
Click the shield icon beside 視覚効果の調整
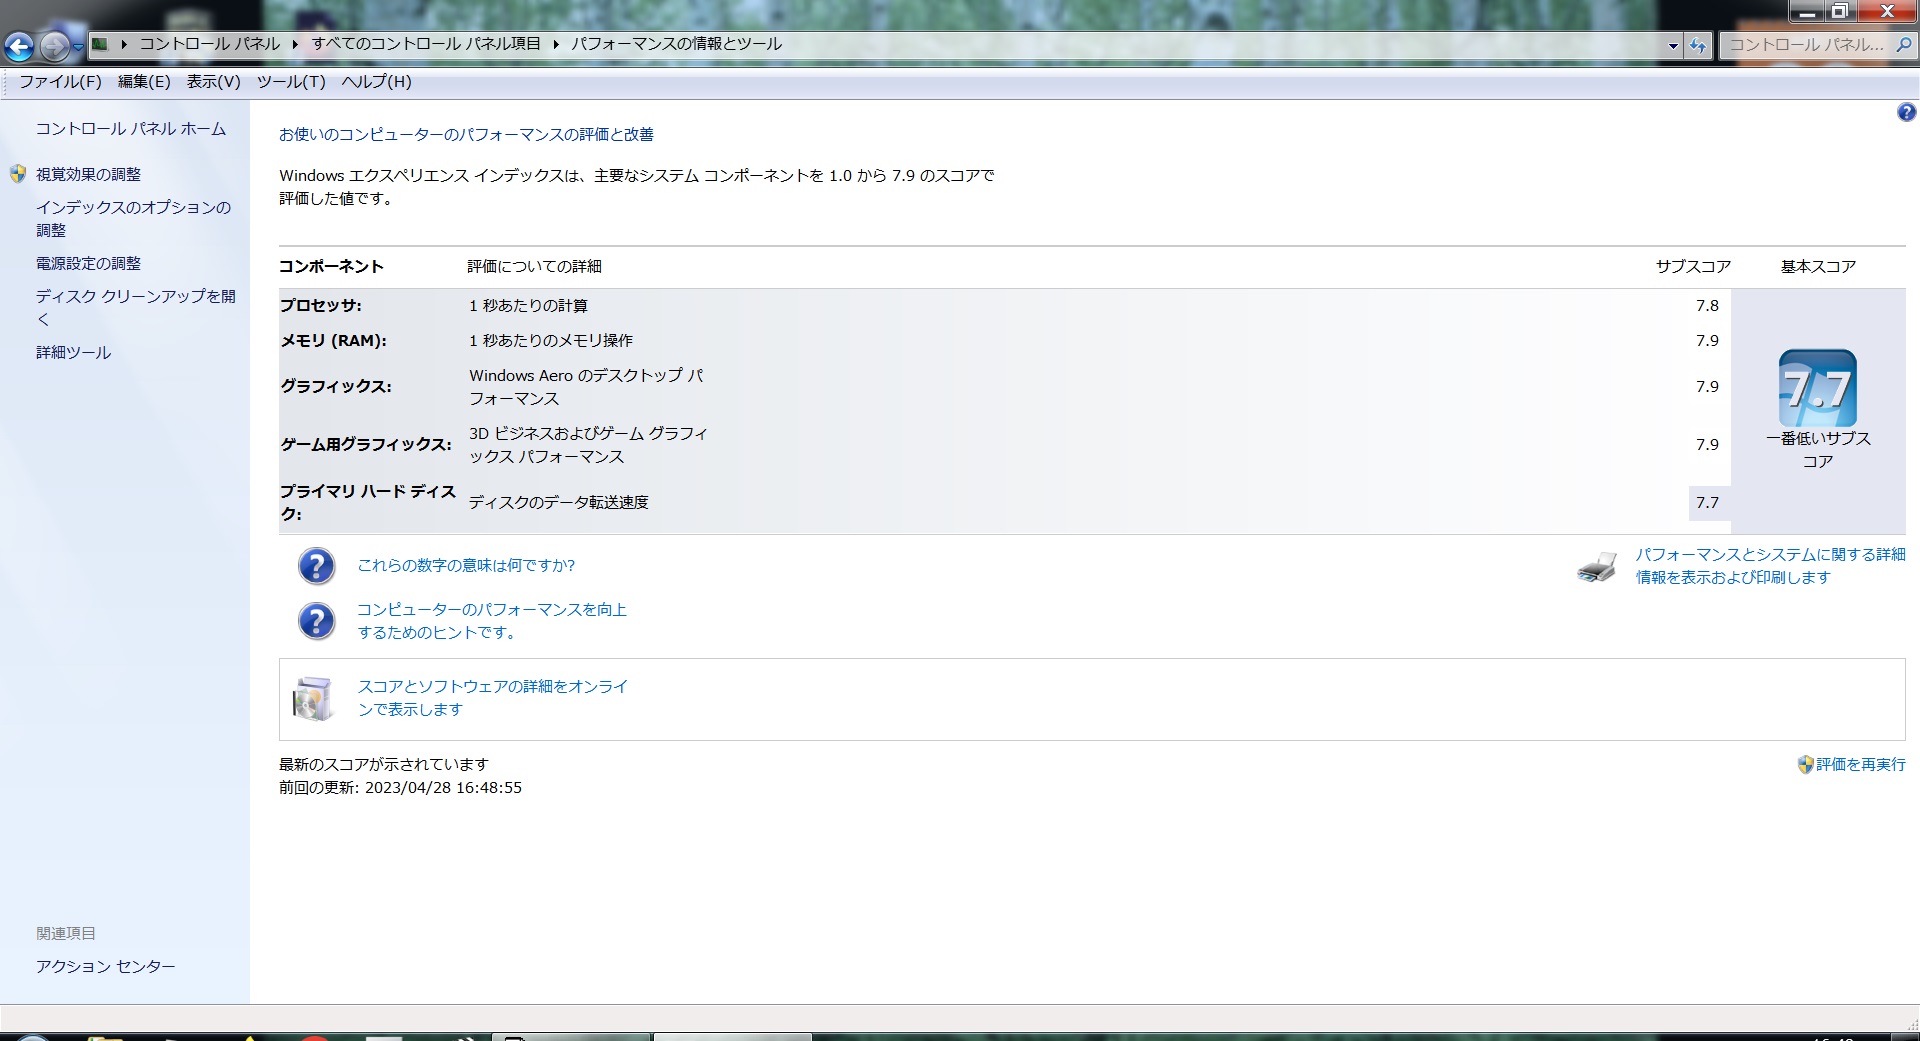[x=18, y=174]
